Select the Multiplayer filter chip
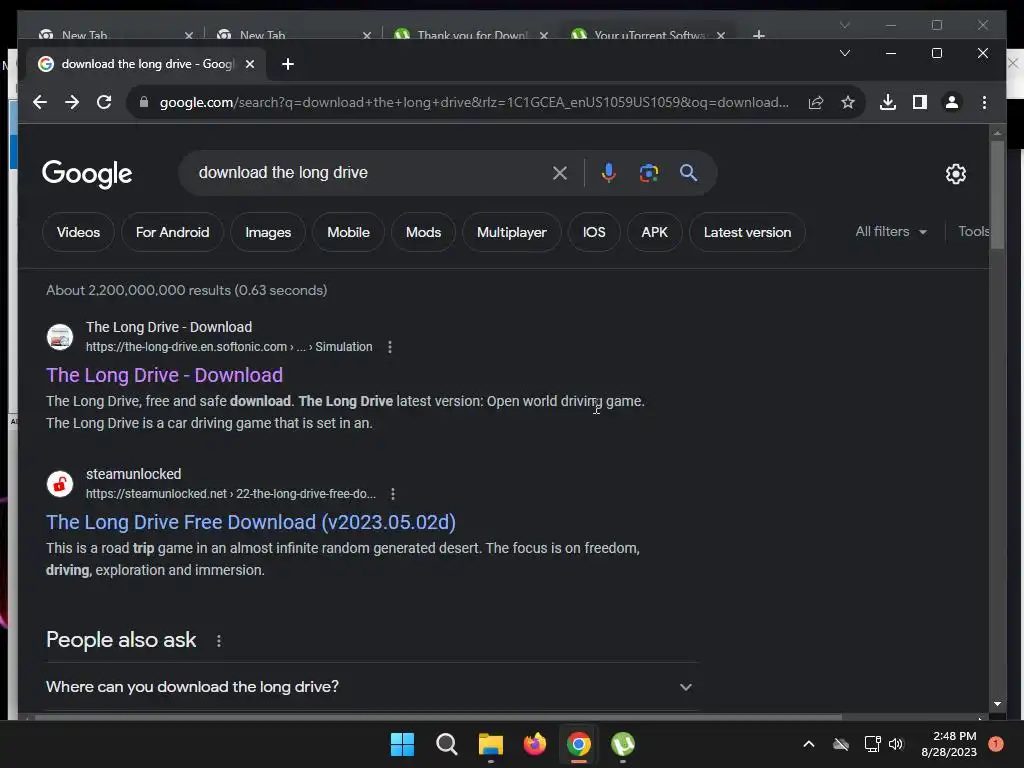The height and width of the screenshot is (768, 1024). [x=511, y=232]
